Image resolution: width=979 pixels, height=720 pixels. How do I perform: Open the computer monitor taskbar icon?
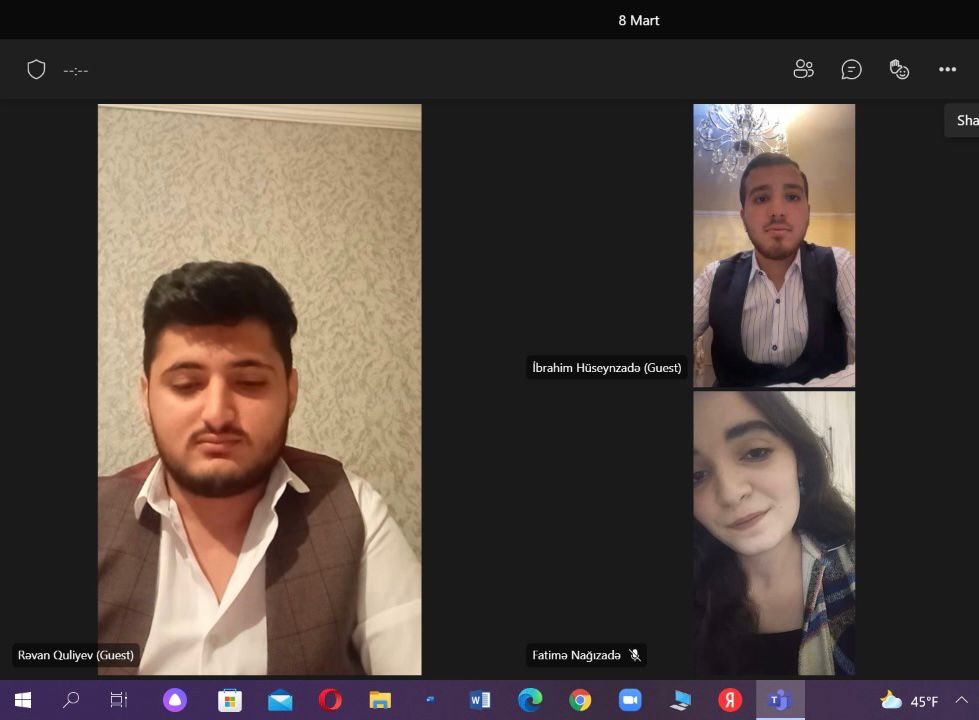point(680,700)
